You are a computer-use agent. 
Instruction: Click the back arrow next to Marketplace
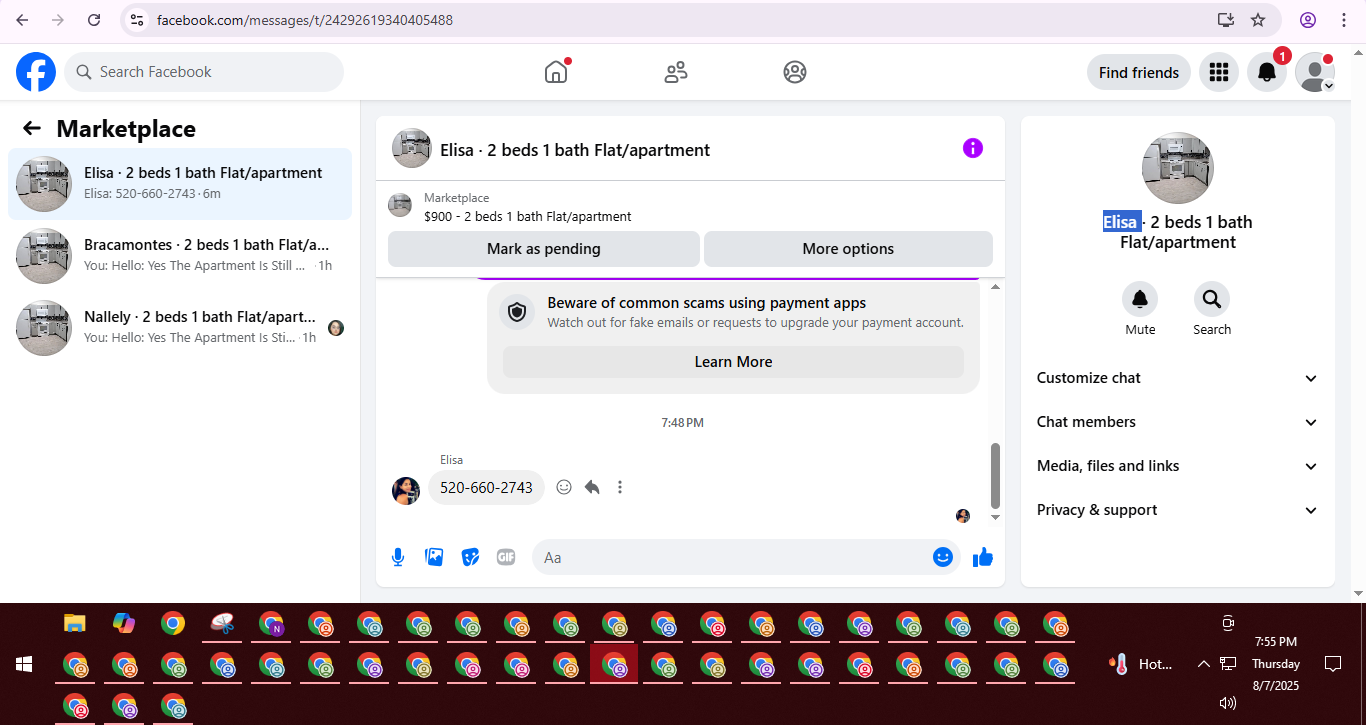[x=32, y=128]
